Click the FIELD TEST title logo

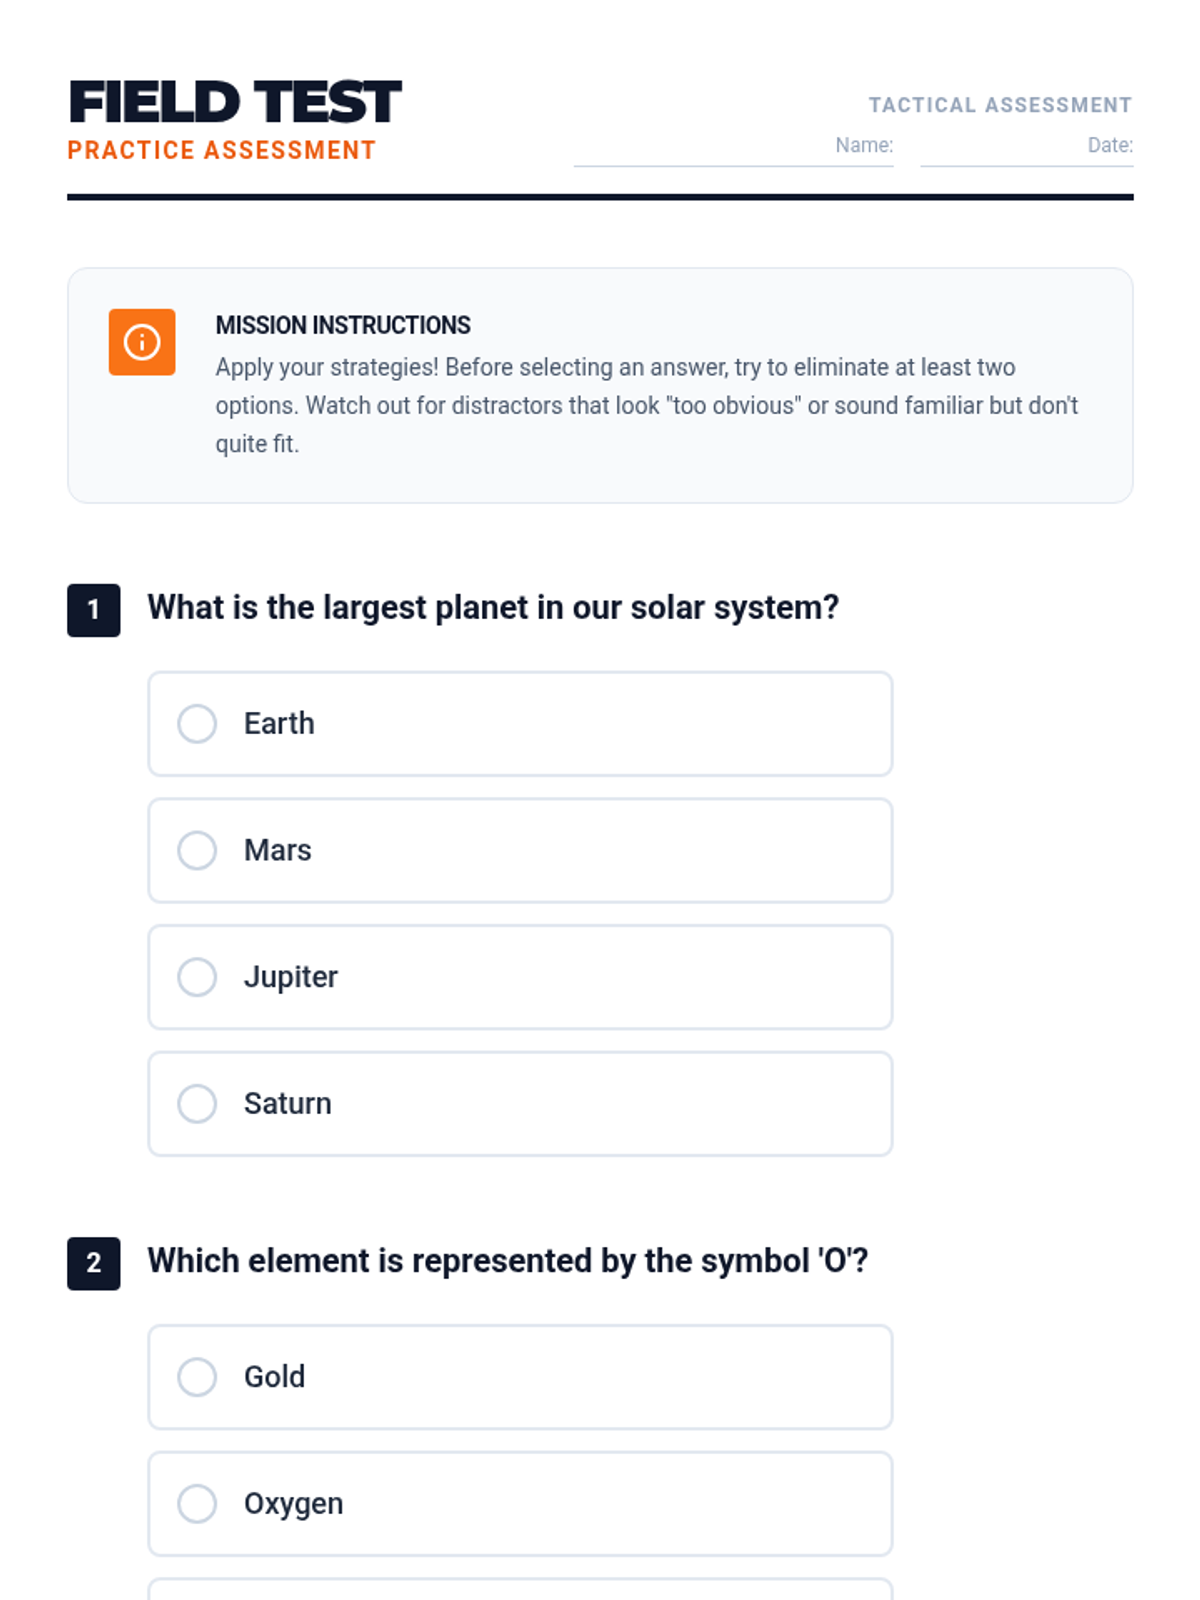[236, 102]
